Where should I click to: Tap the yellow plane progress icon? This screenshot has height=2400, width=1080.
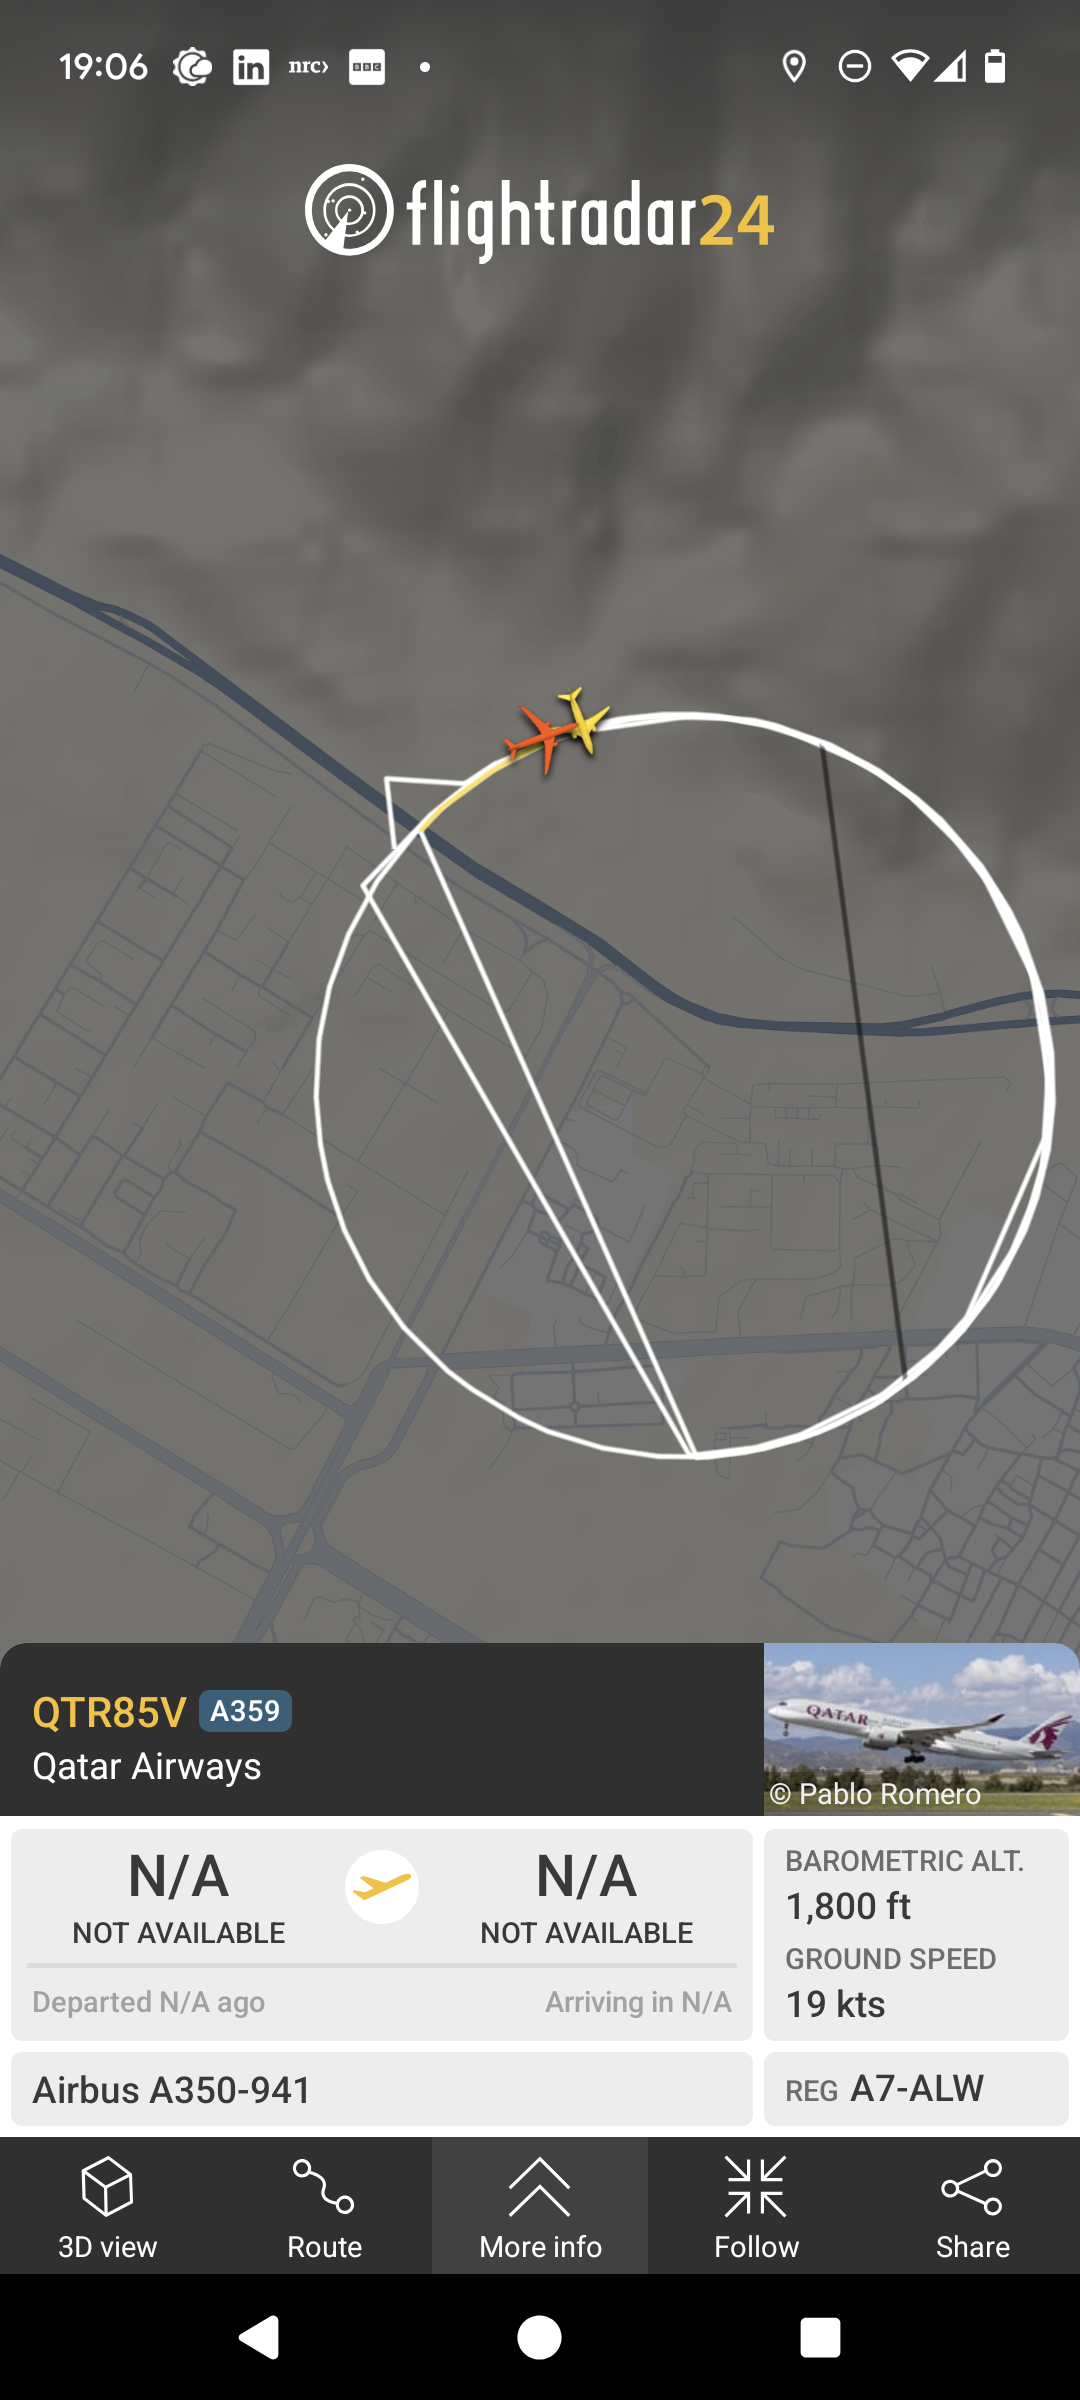(382, 1886)
